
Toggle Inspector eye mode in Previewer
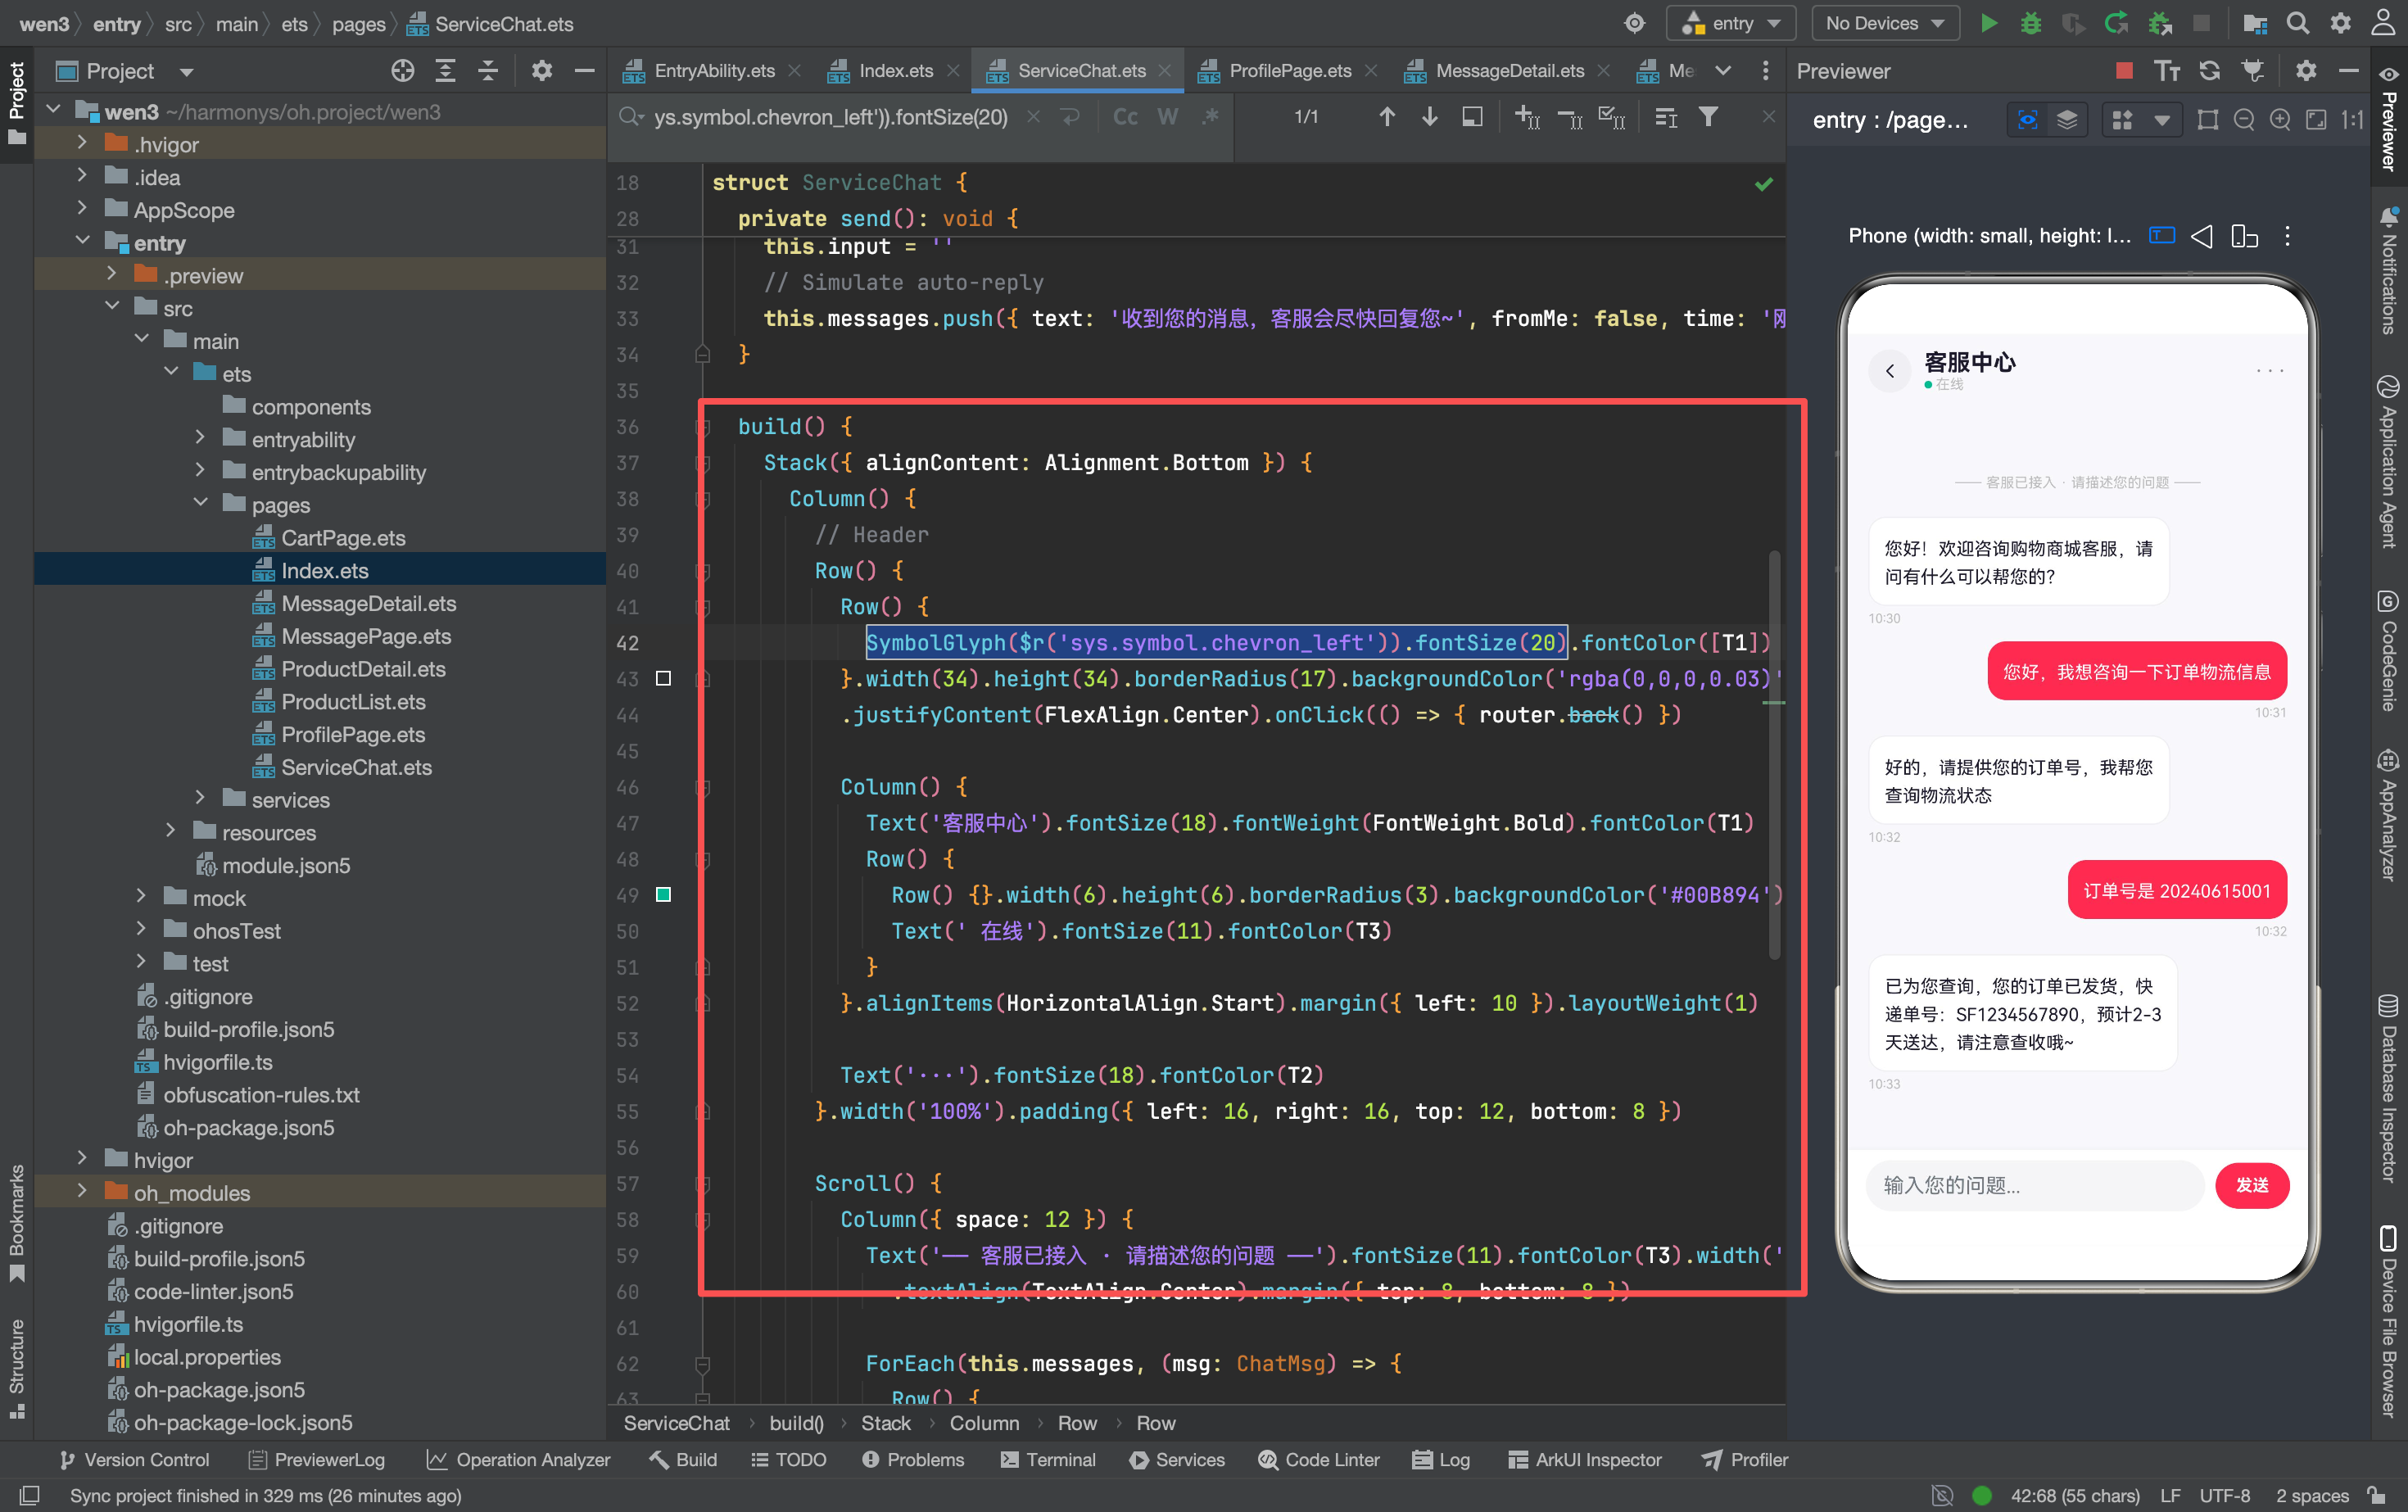(x=2027, y=120)
